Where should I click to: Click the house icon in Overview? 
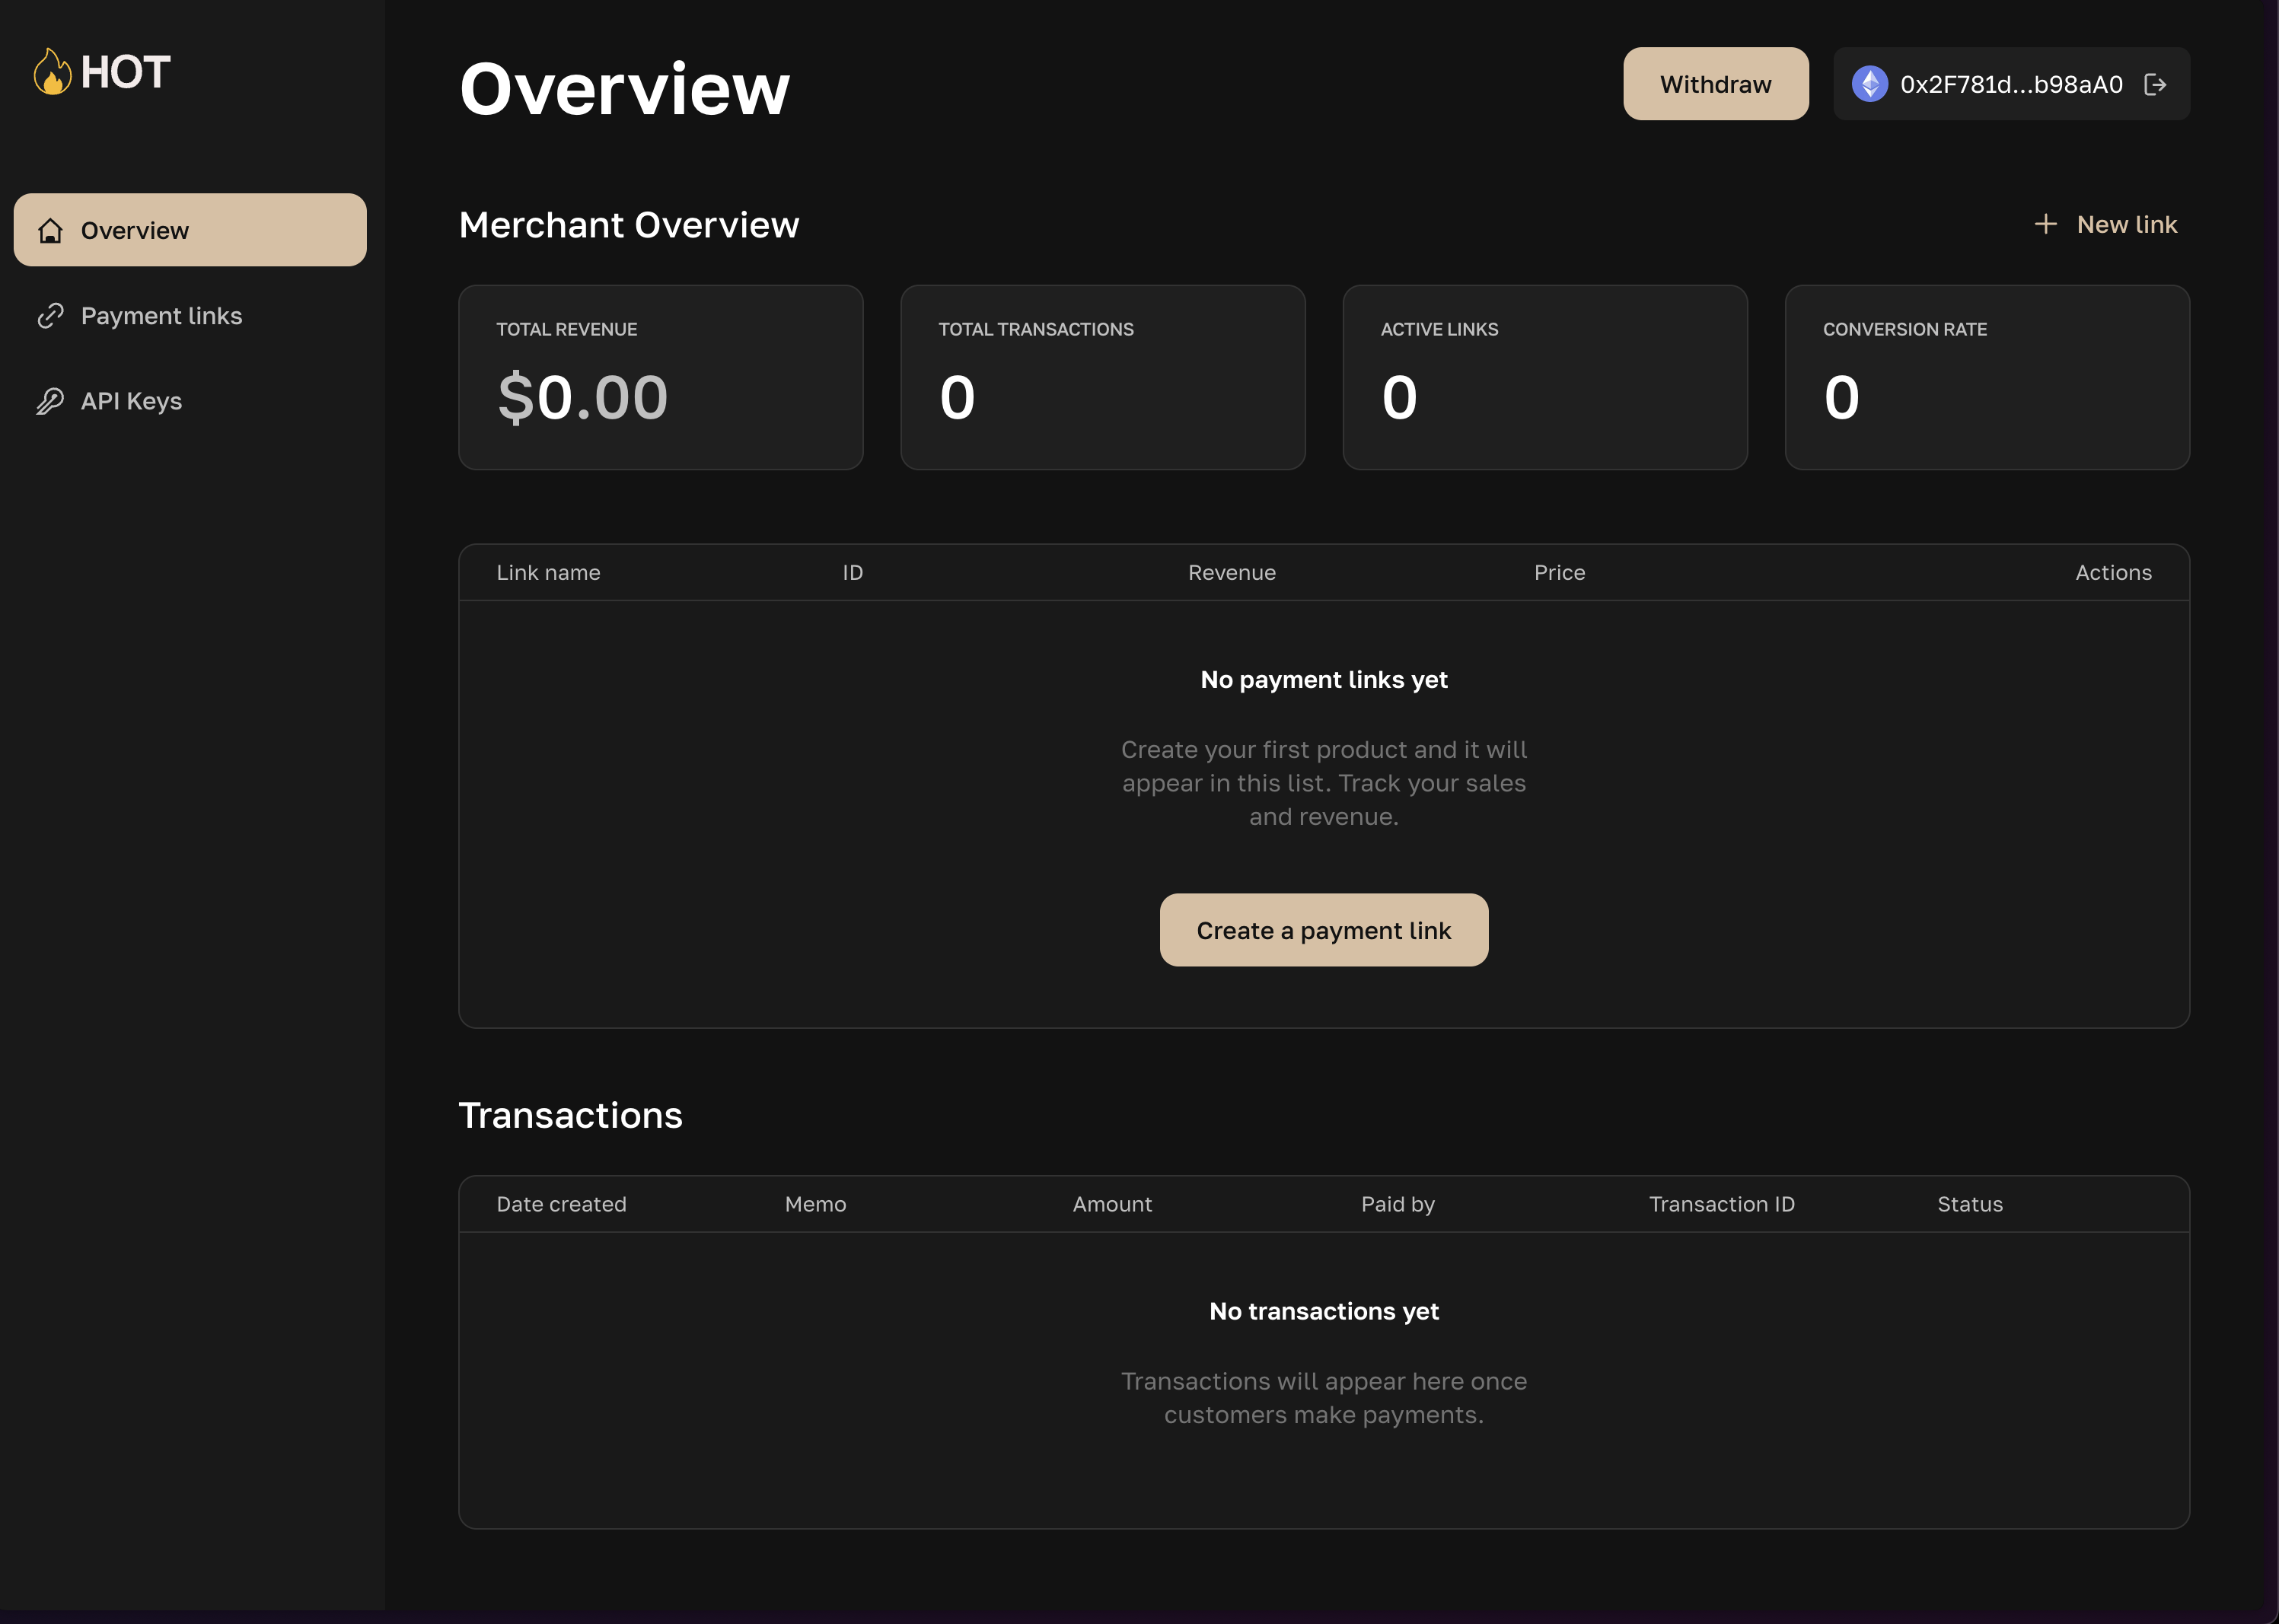50,231
